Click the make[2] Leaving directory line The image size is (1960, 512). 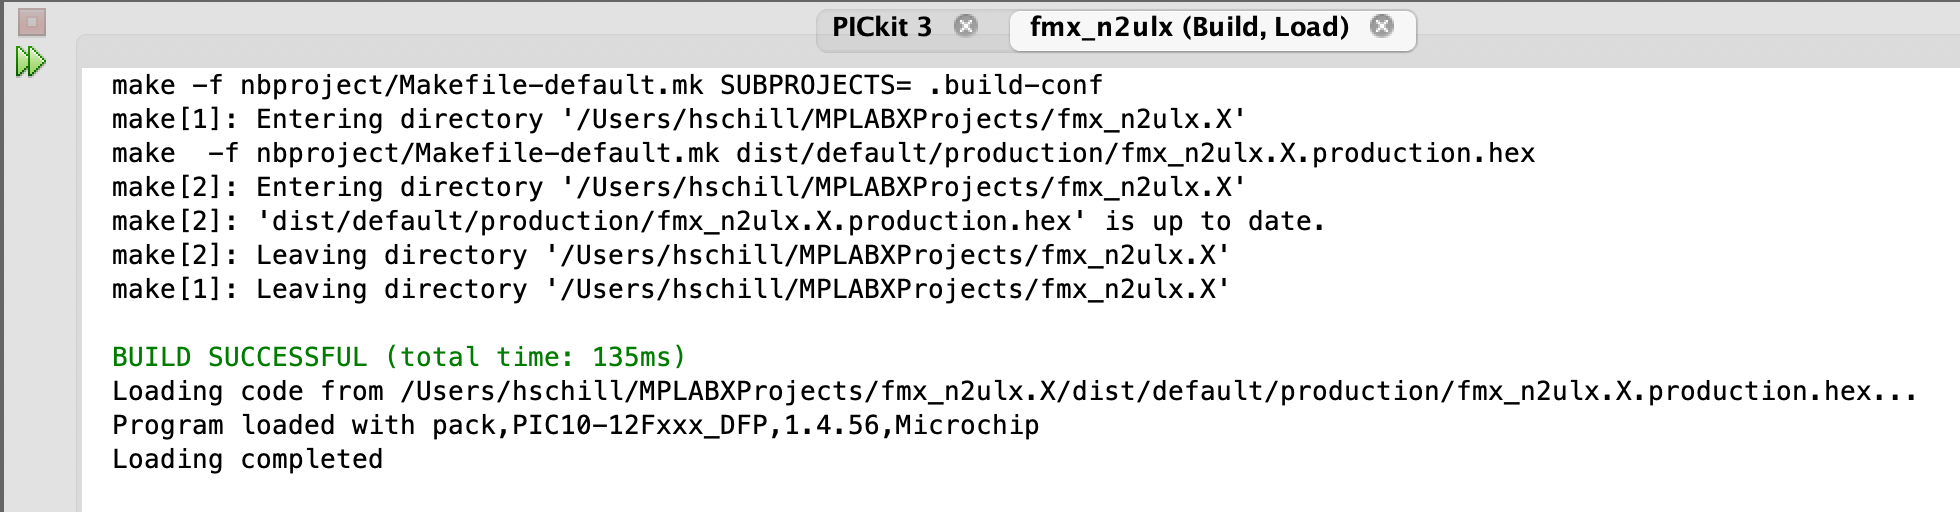(x=670, y=255)
